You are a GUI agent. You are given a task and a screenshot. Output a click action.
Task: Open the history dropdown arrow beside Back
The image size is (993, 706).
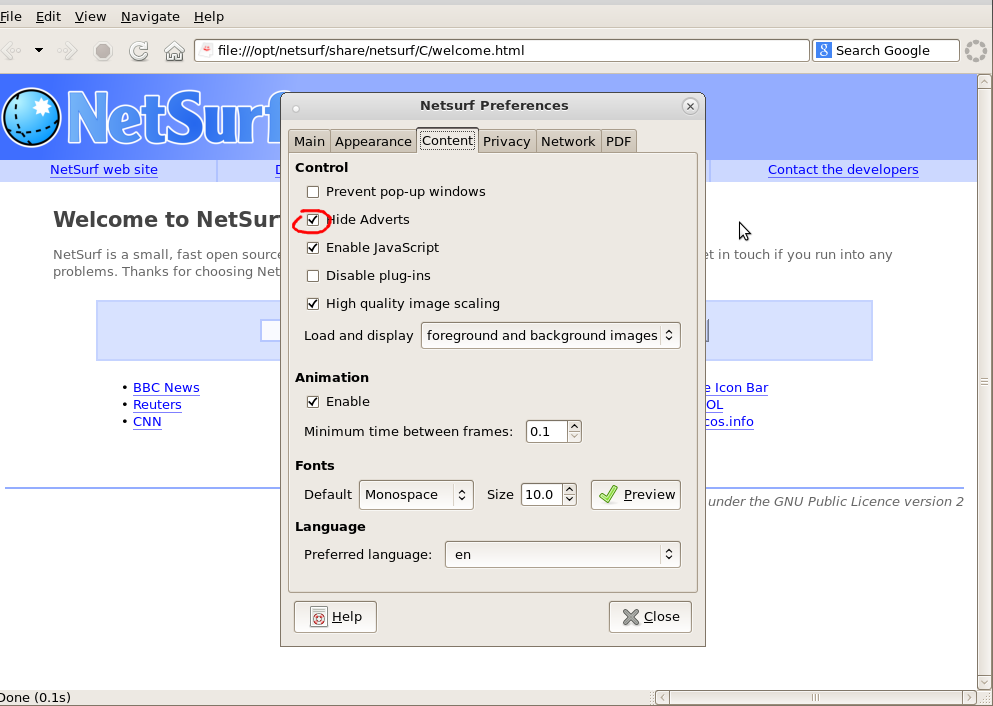click(39, 50)
